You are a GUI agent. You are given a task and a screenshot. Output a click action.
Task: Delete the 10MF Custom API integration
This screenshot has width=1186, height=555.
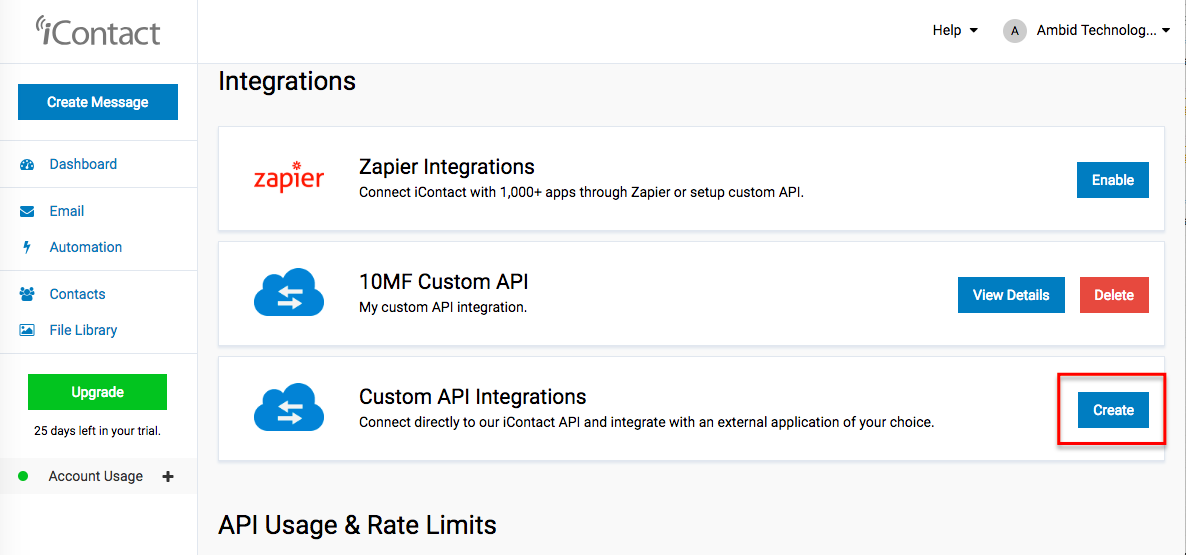click(1113, 295)
